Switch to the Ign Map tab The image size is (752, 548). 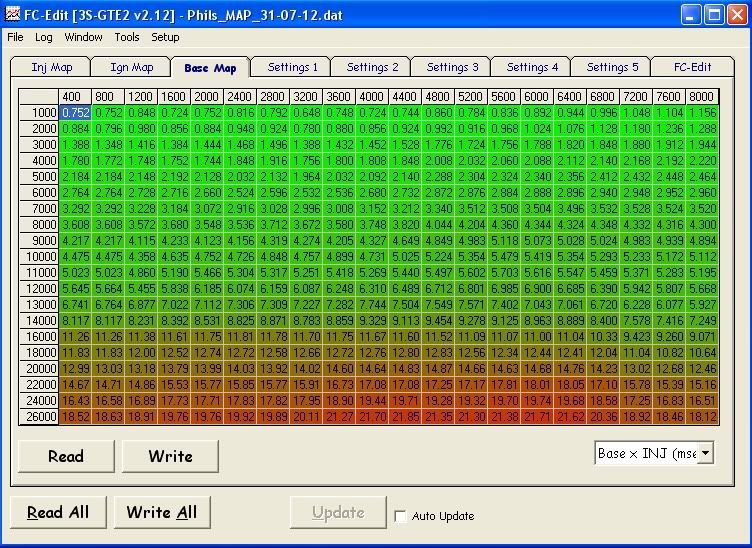coord(131,67)
